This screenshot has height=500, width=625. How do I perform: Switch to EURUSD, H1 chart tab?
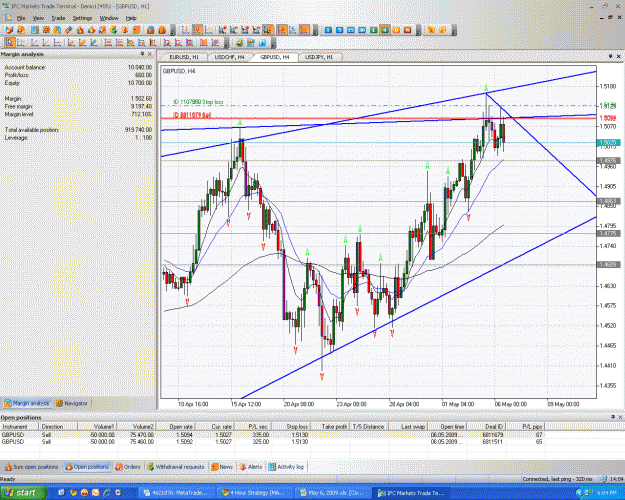[184, 57]
